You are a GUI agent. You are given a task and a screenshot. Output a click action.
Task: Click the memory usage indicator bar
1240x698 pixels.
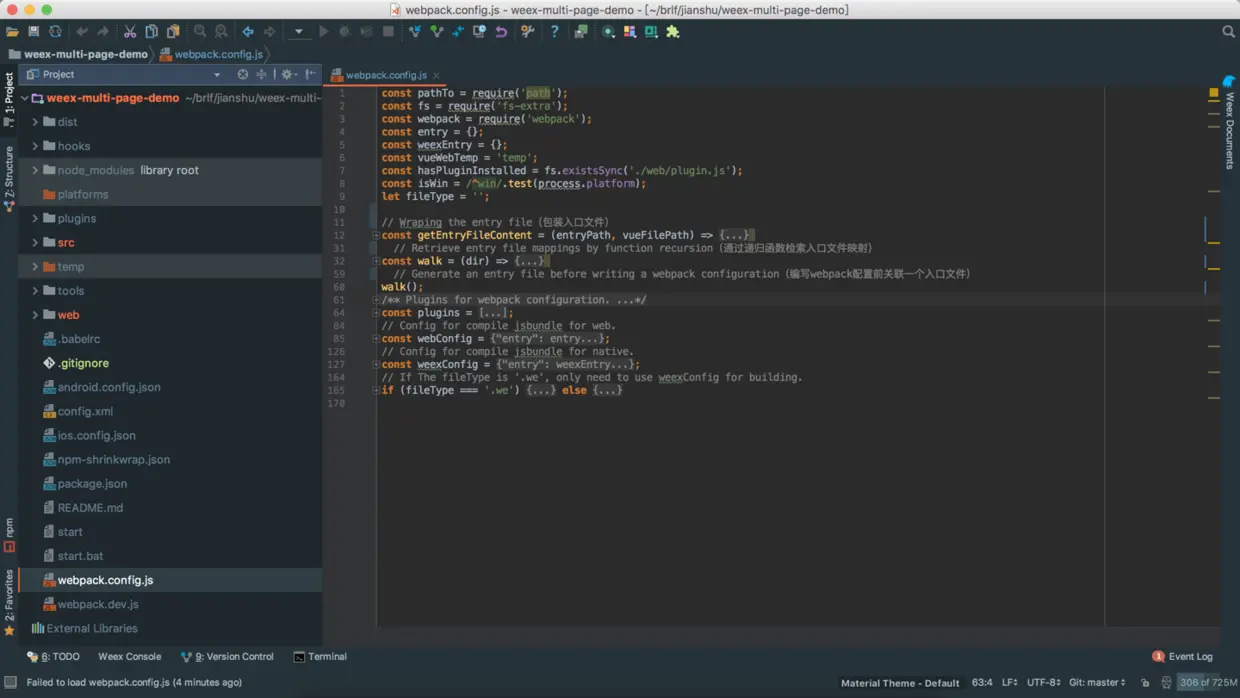(x=1207, y=683)
